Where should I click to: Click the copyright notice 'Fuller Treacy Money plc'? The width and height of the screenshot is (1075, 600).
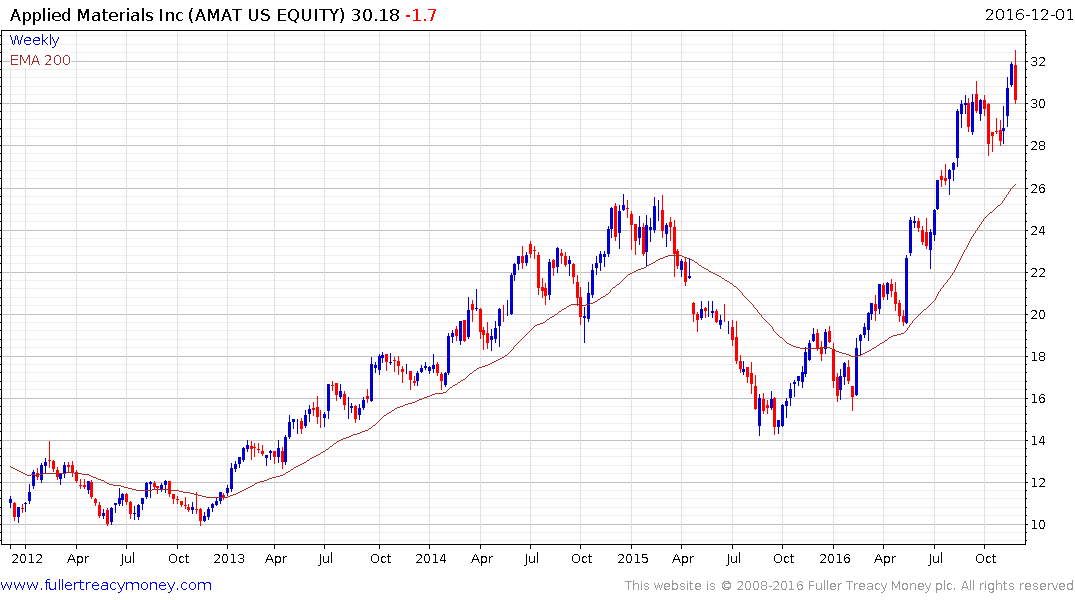coord(881,586)
